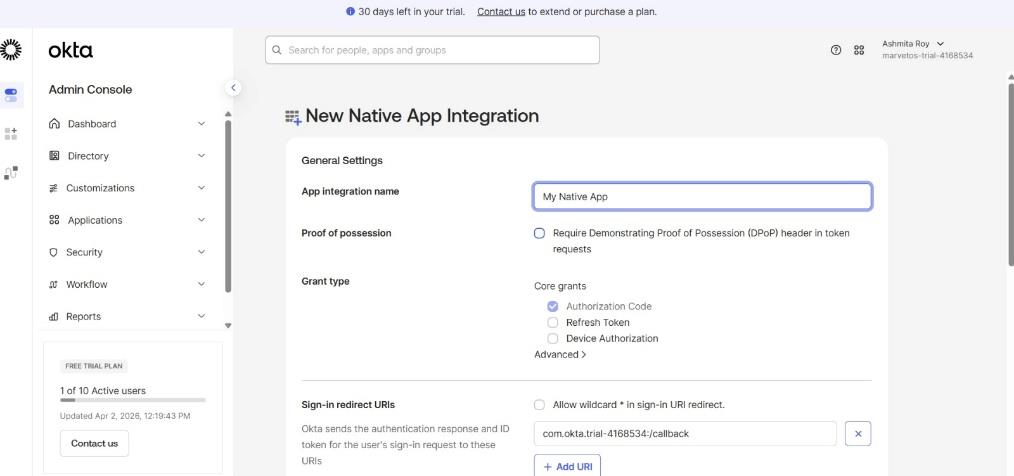Click the okta wordmark logo
Image resolution: width=1014 pixels, height=476 pixels.
pos(70,50)
